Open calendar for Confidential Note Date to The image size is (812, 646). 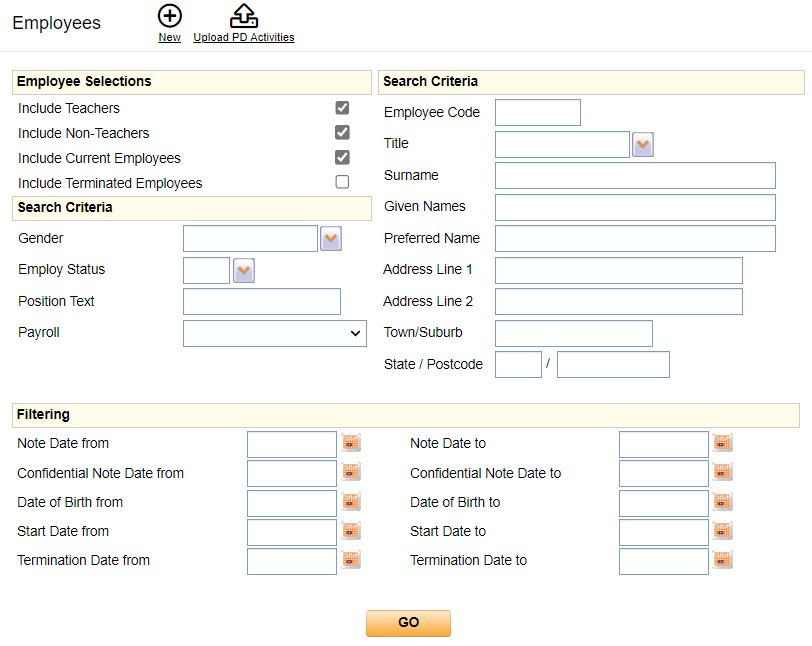pos(722,472)
